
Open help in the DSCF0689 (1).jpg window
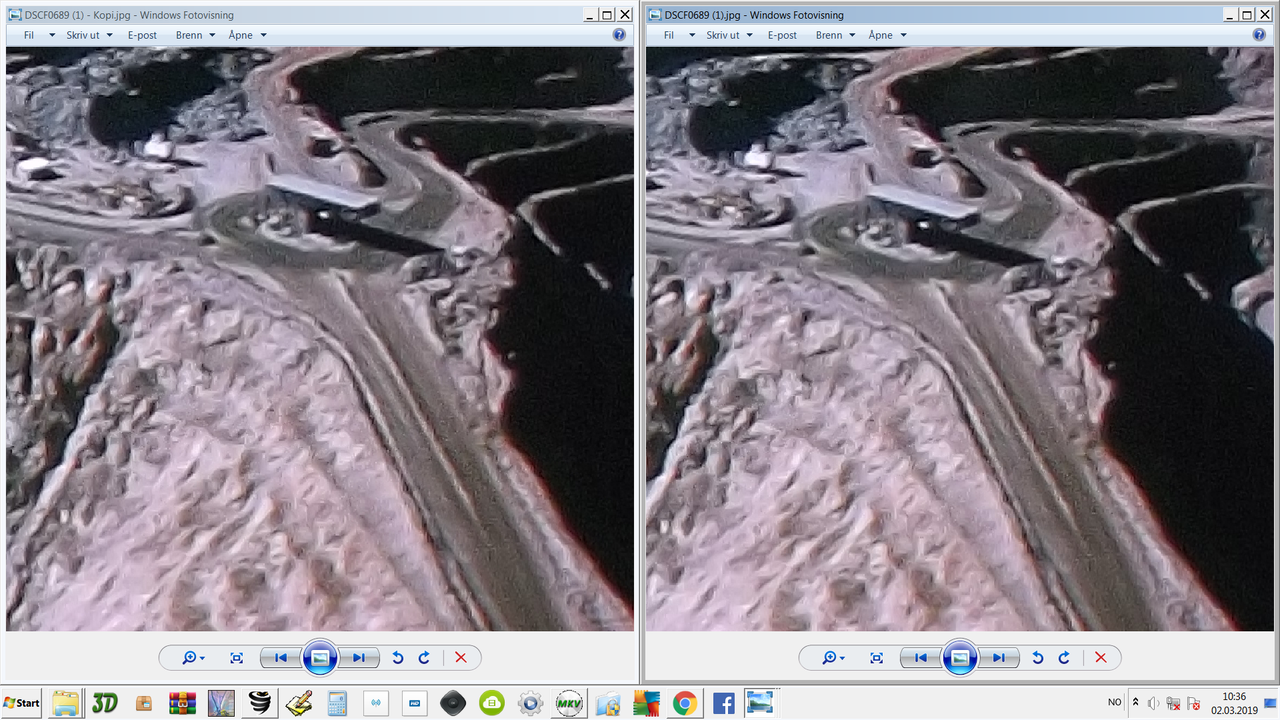1259,35
